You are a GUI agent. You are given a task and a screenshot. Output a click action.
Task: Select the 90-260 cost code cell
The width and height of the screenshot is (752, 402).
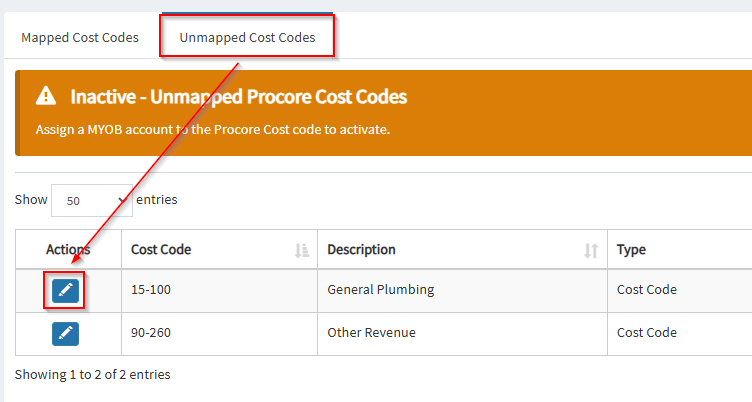click(219, 333)
